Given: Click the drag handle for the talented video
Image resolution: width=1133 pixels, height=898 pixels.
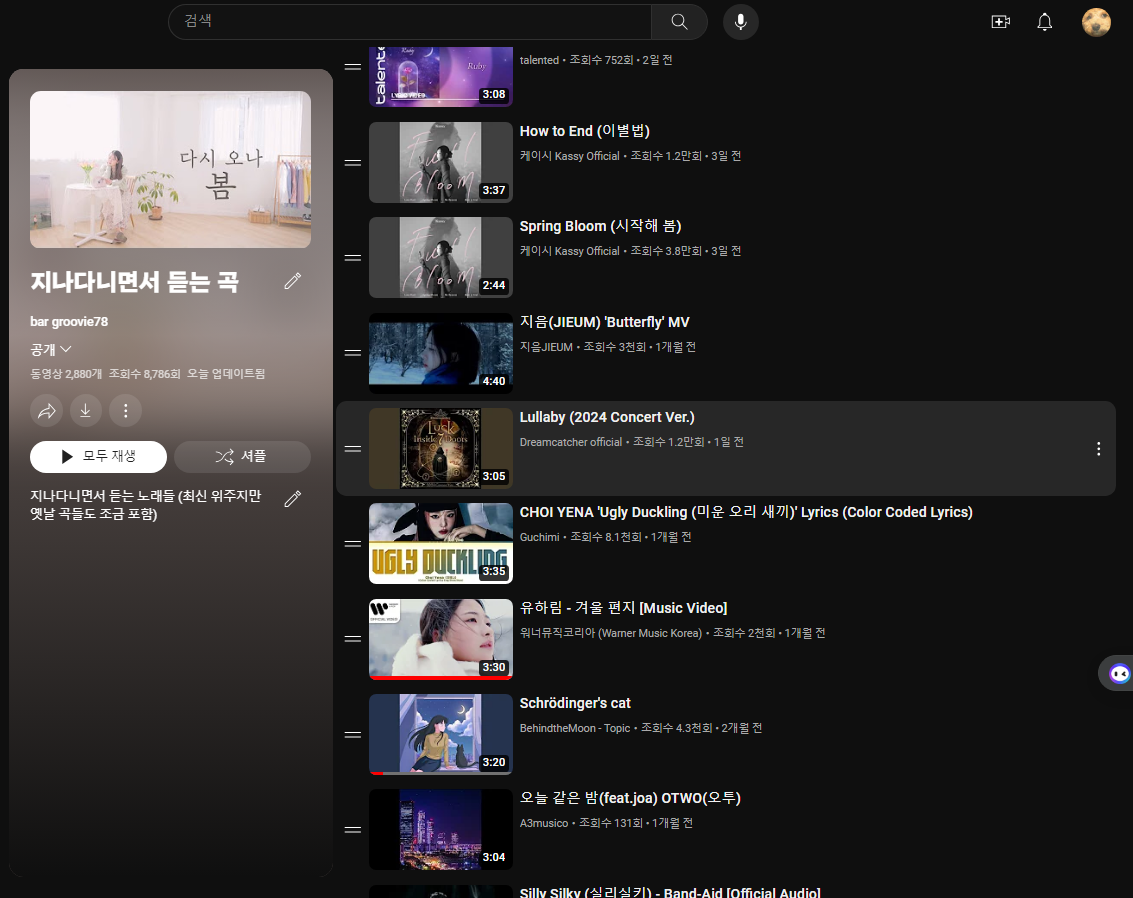Looking at the screenshot, I should [353, 66].
